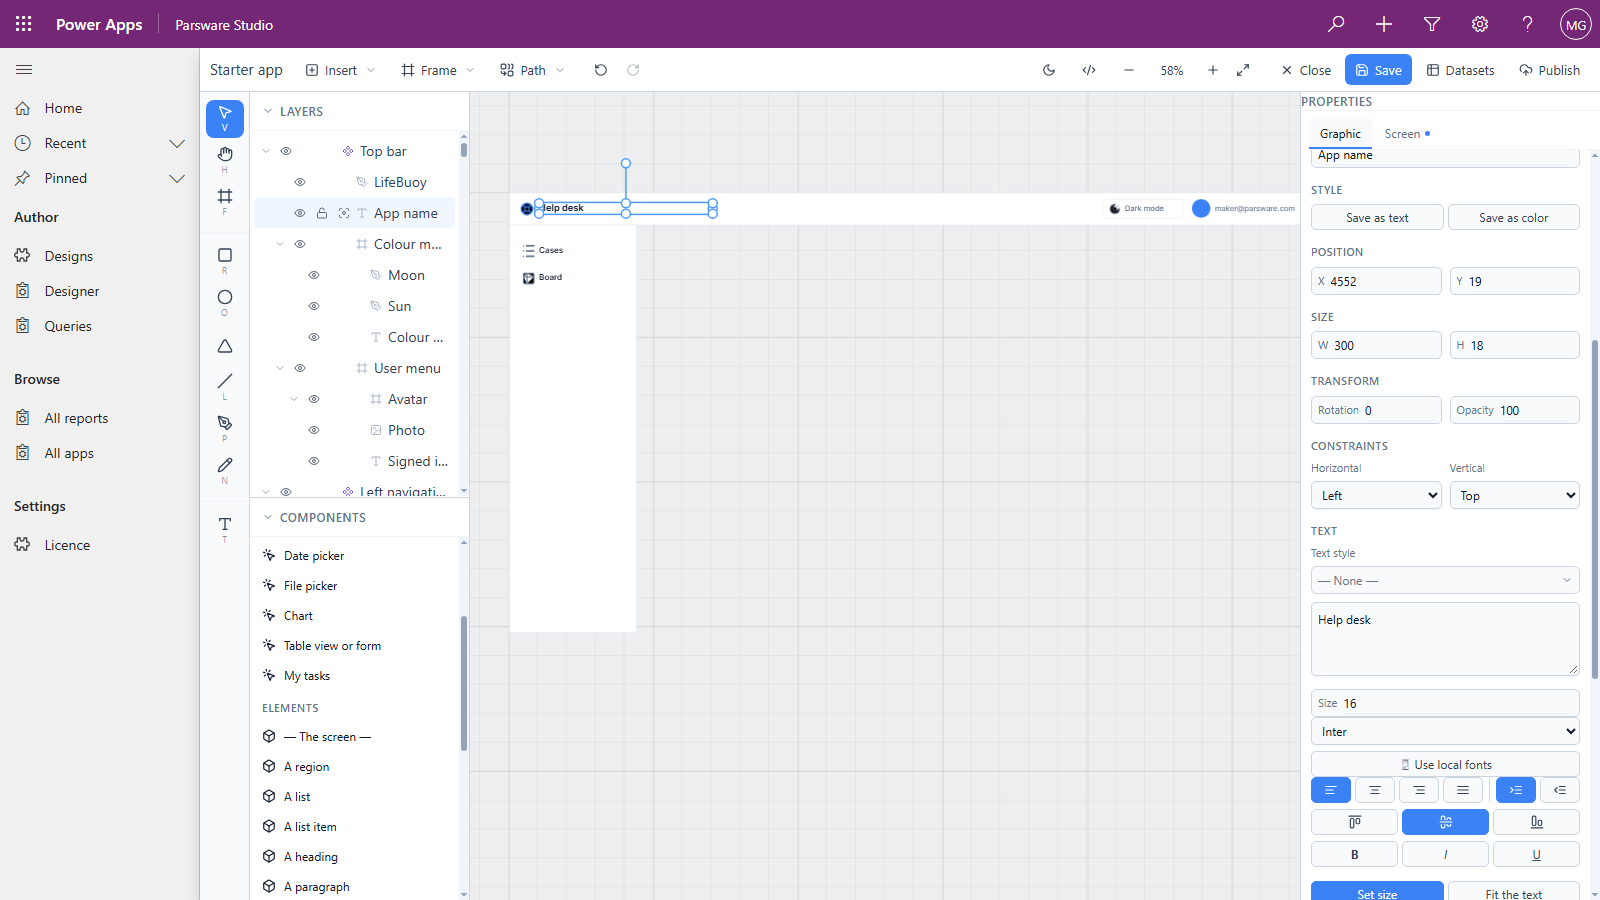Collapse the LAYERS panel

268,111
